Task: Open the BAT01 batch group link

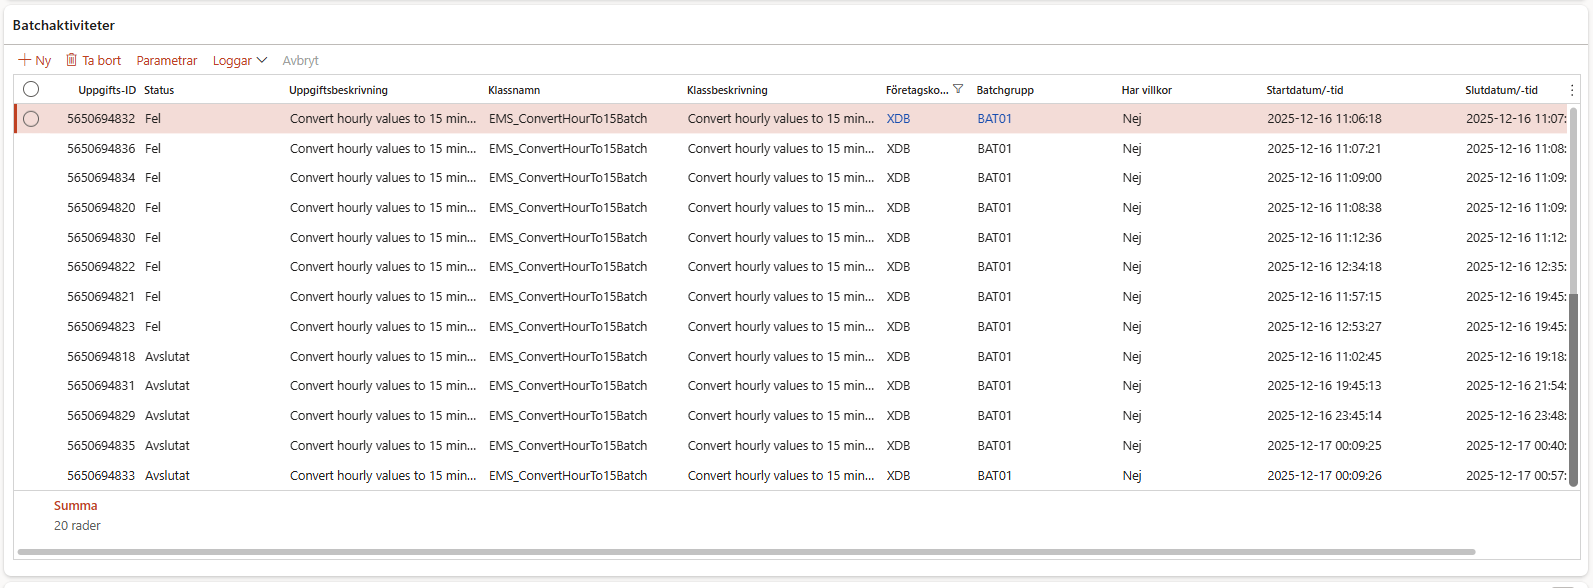Action: 994,119
